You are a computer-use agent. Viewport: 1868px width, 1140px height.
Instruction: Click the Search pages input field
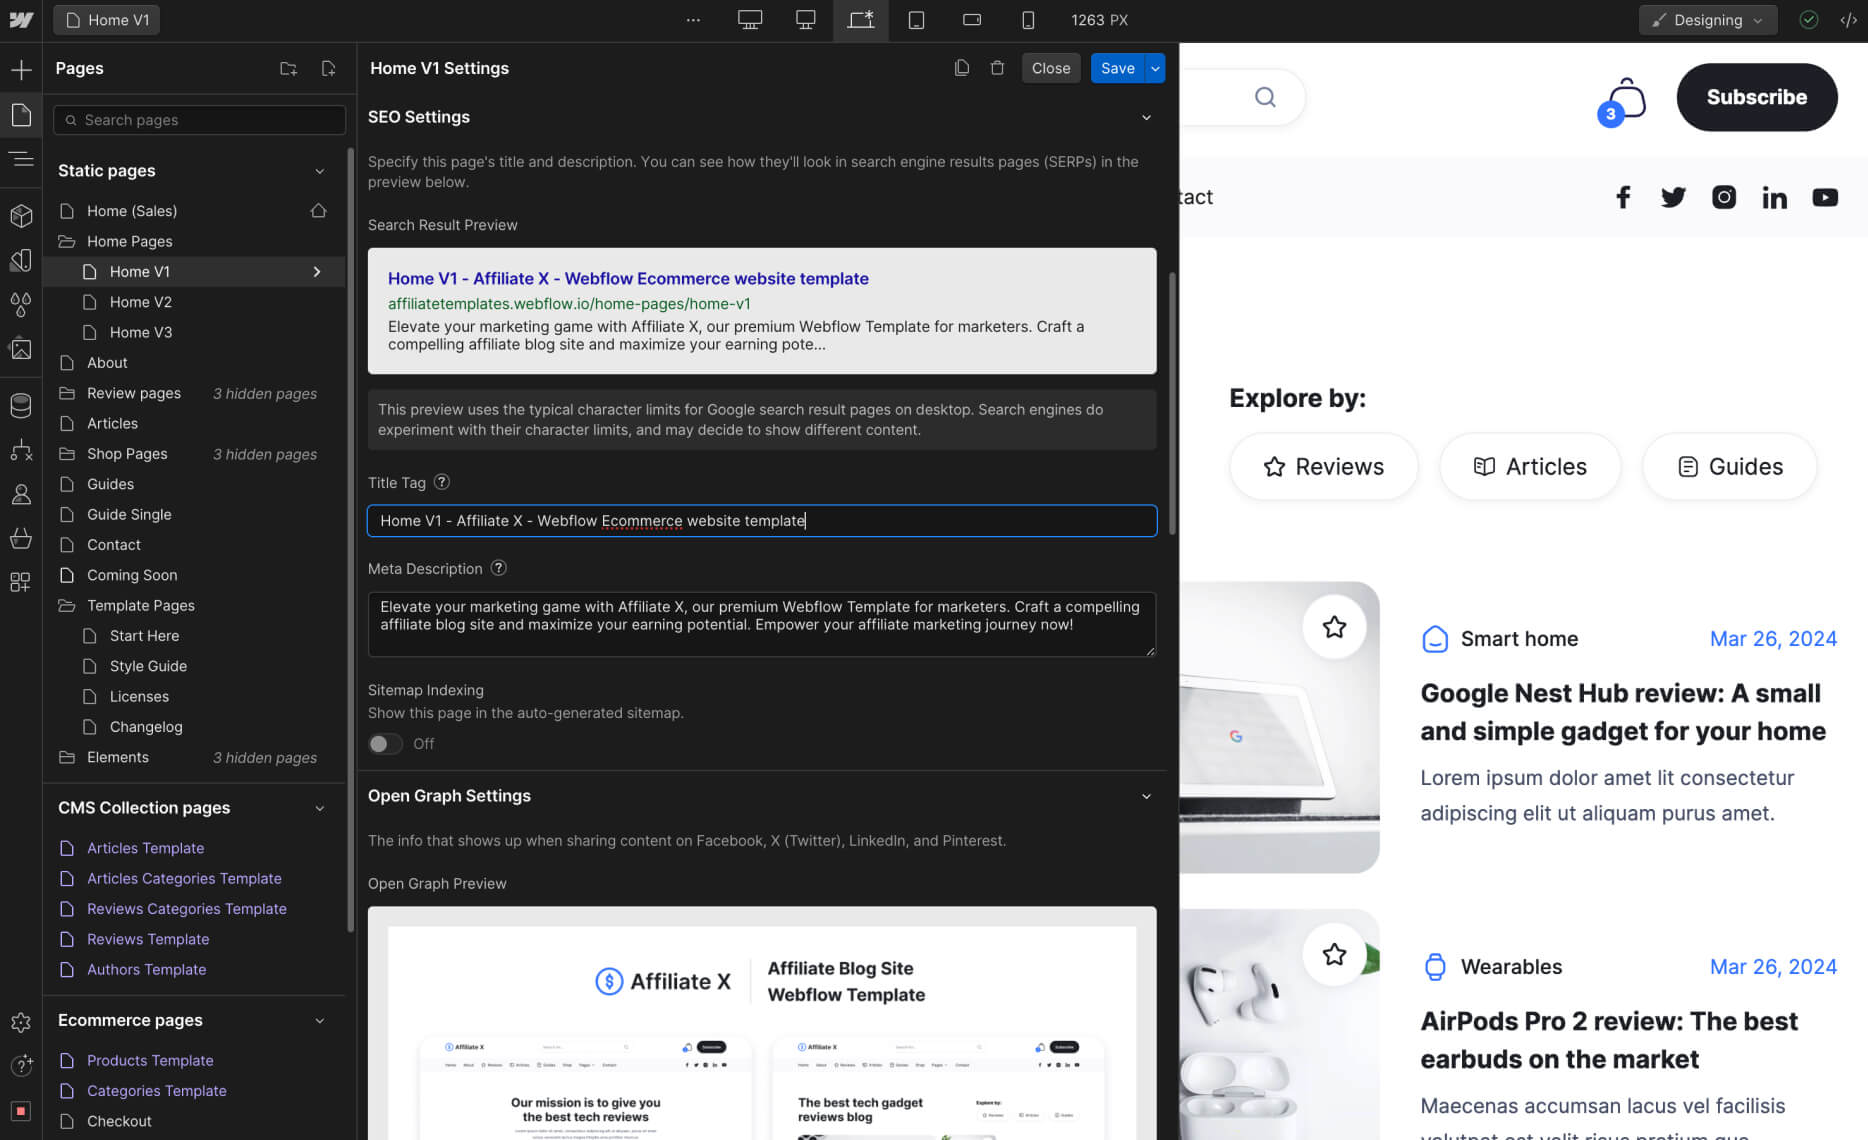[x=198, y=120]
